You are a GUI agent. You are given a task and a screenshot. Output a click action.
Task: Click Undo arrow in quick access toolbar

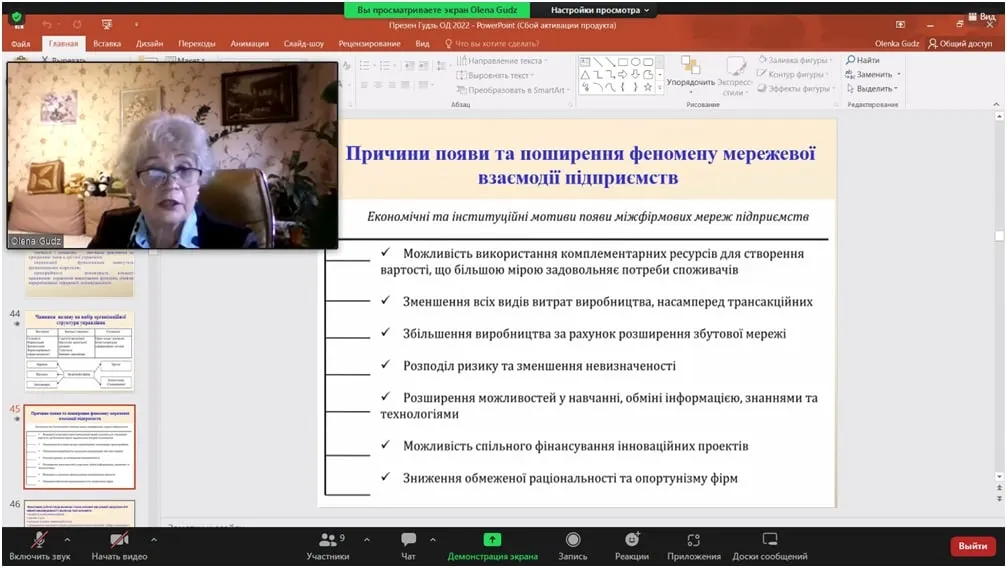pos(47,24)
